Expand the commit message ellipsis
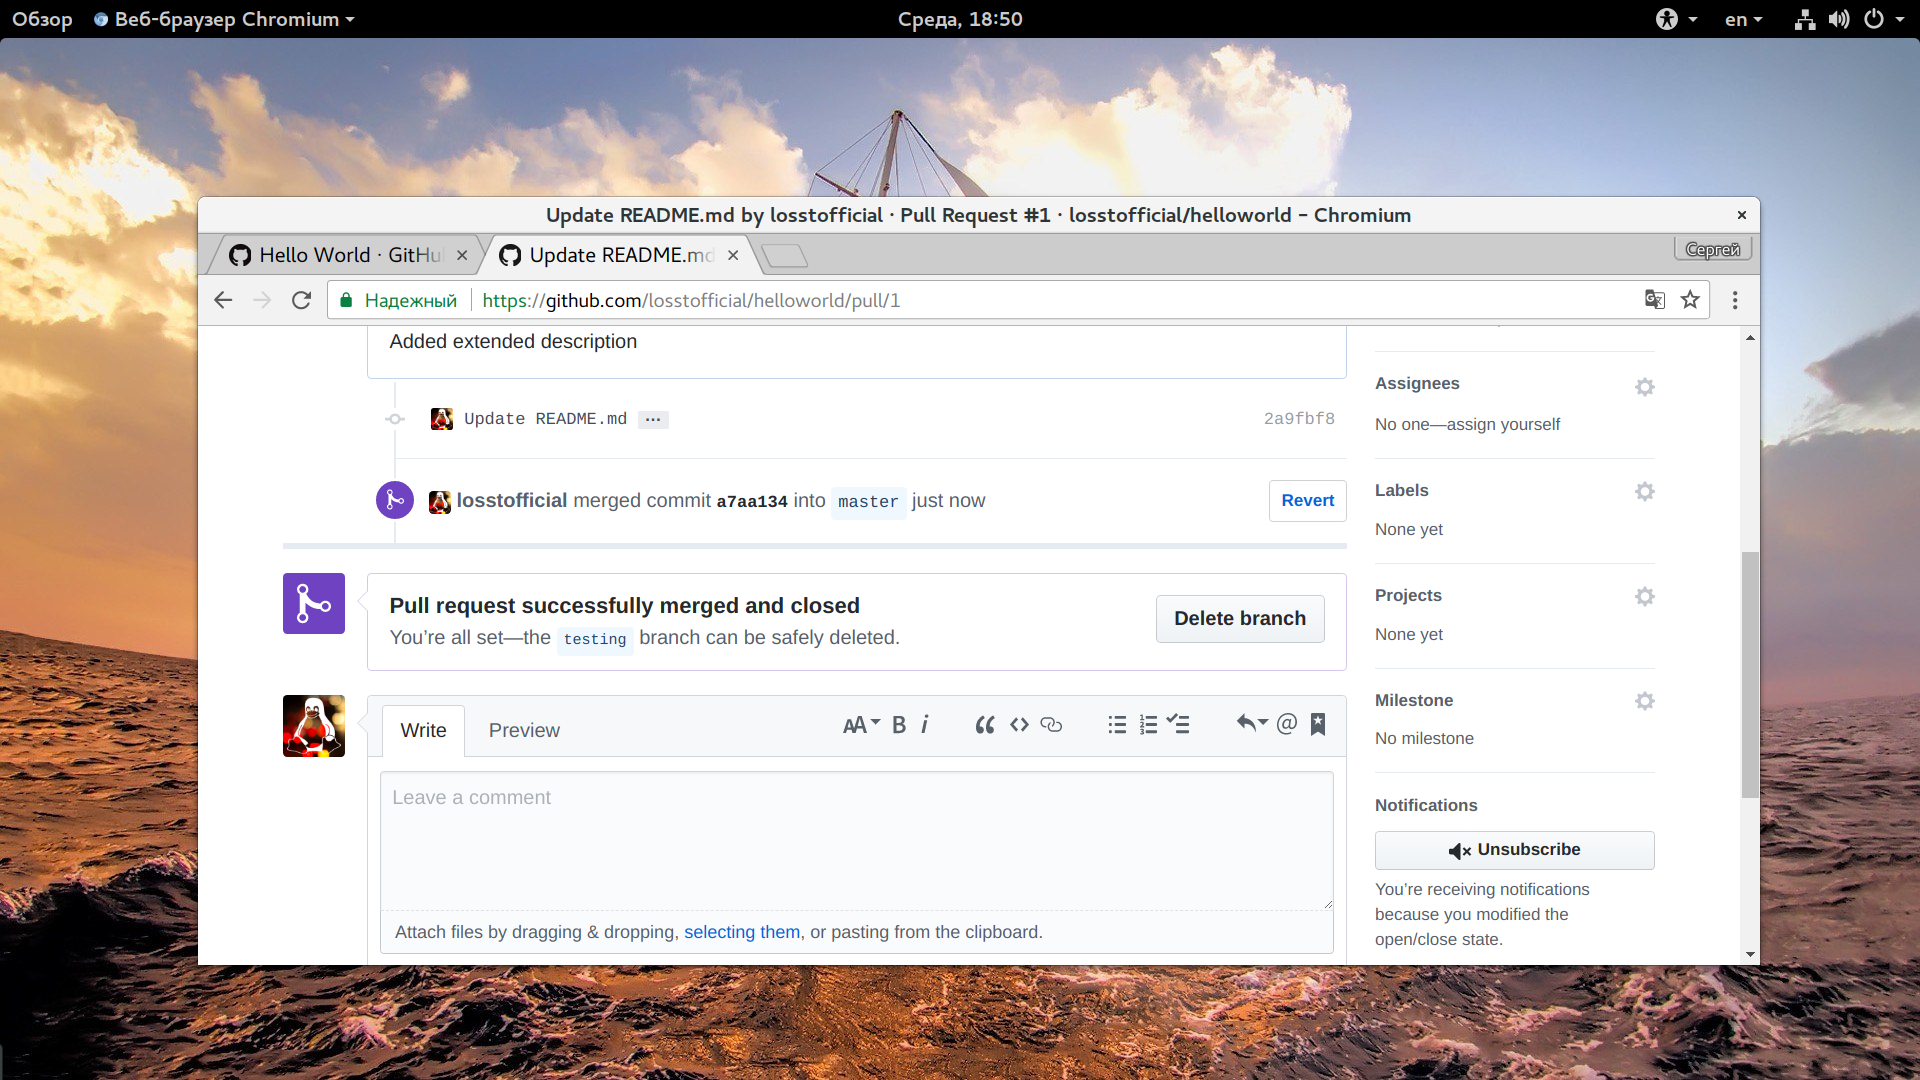 point(653,420)
